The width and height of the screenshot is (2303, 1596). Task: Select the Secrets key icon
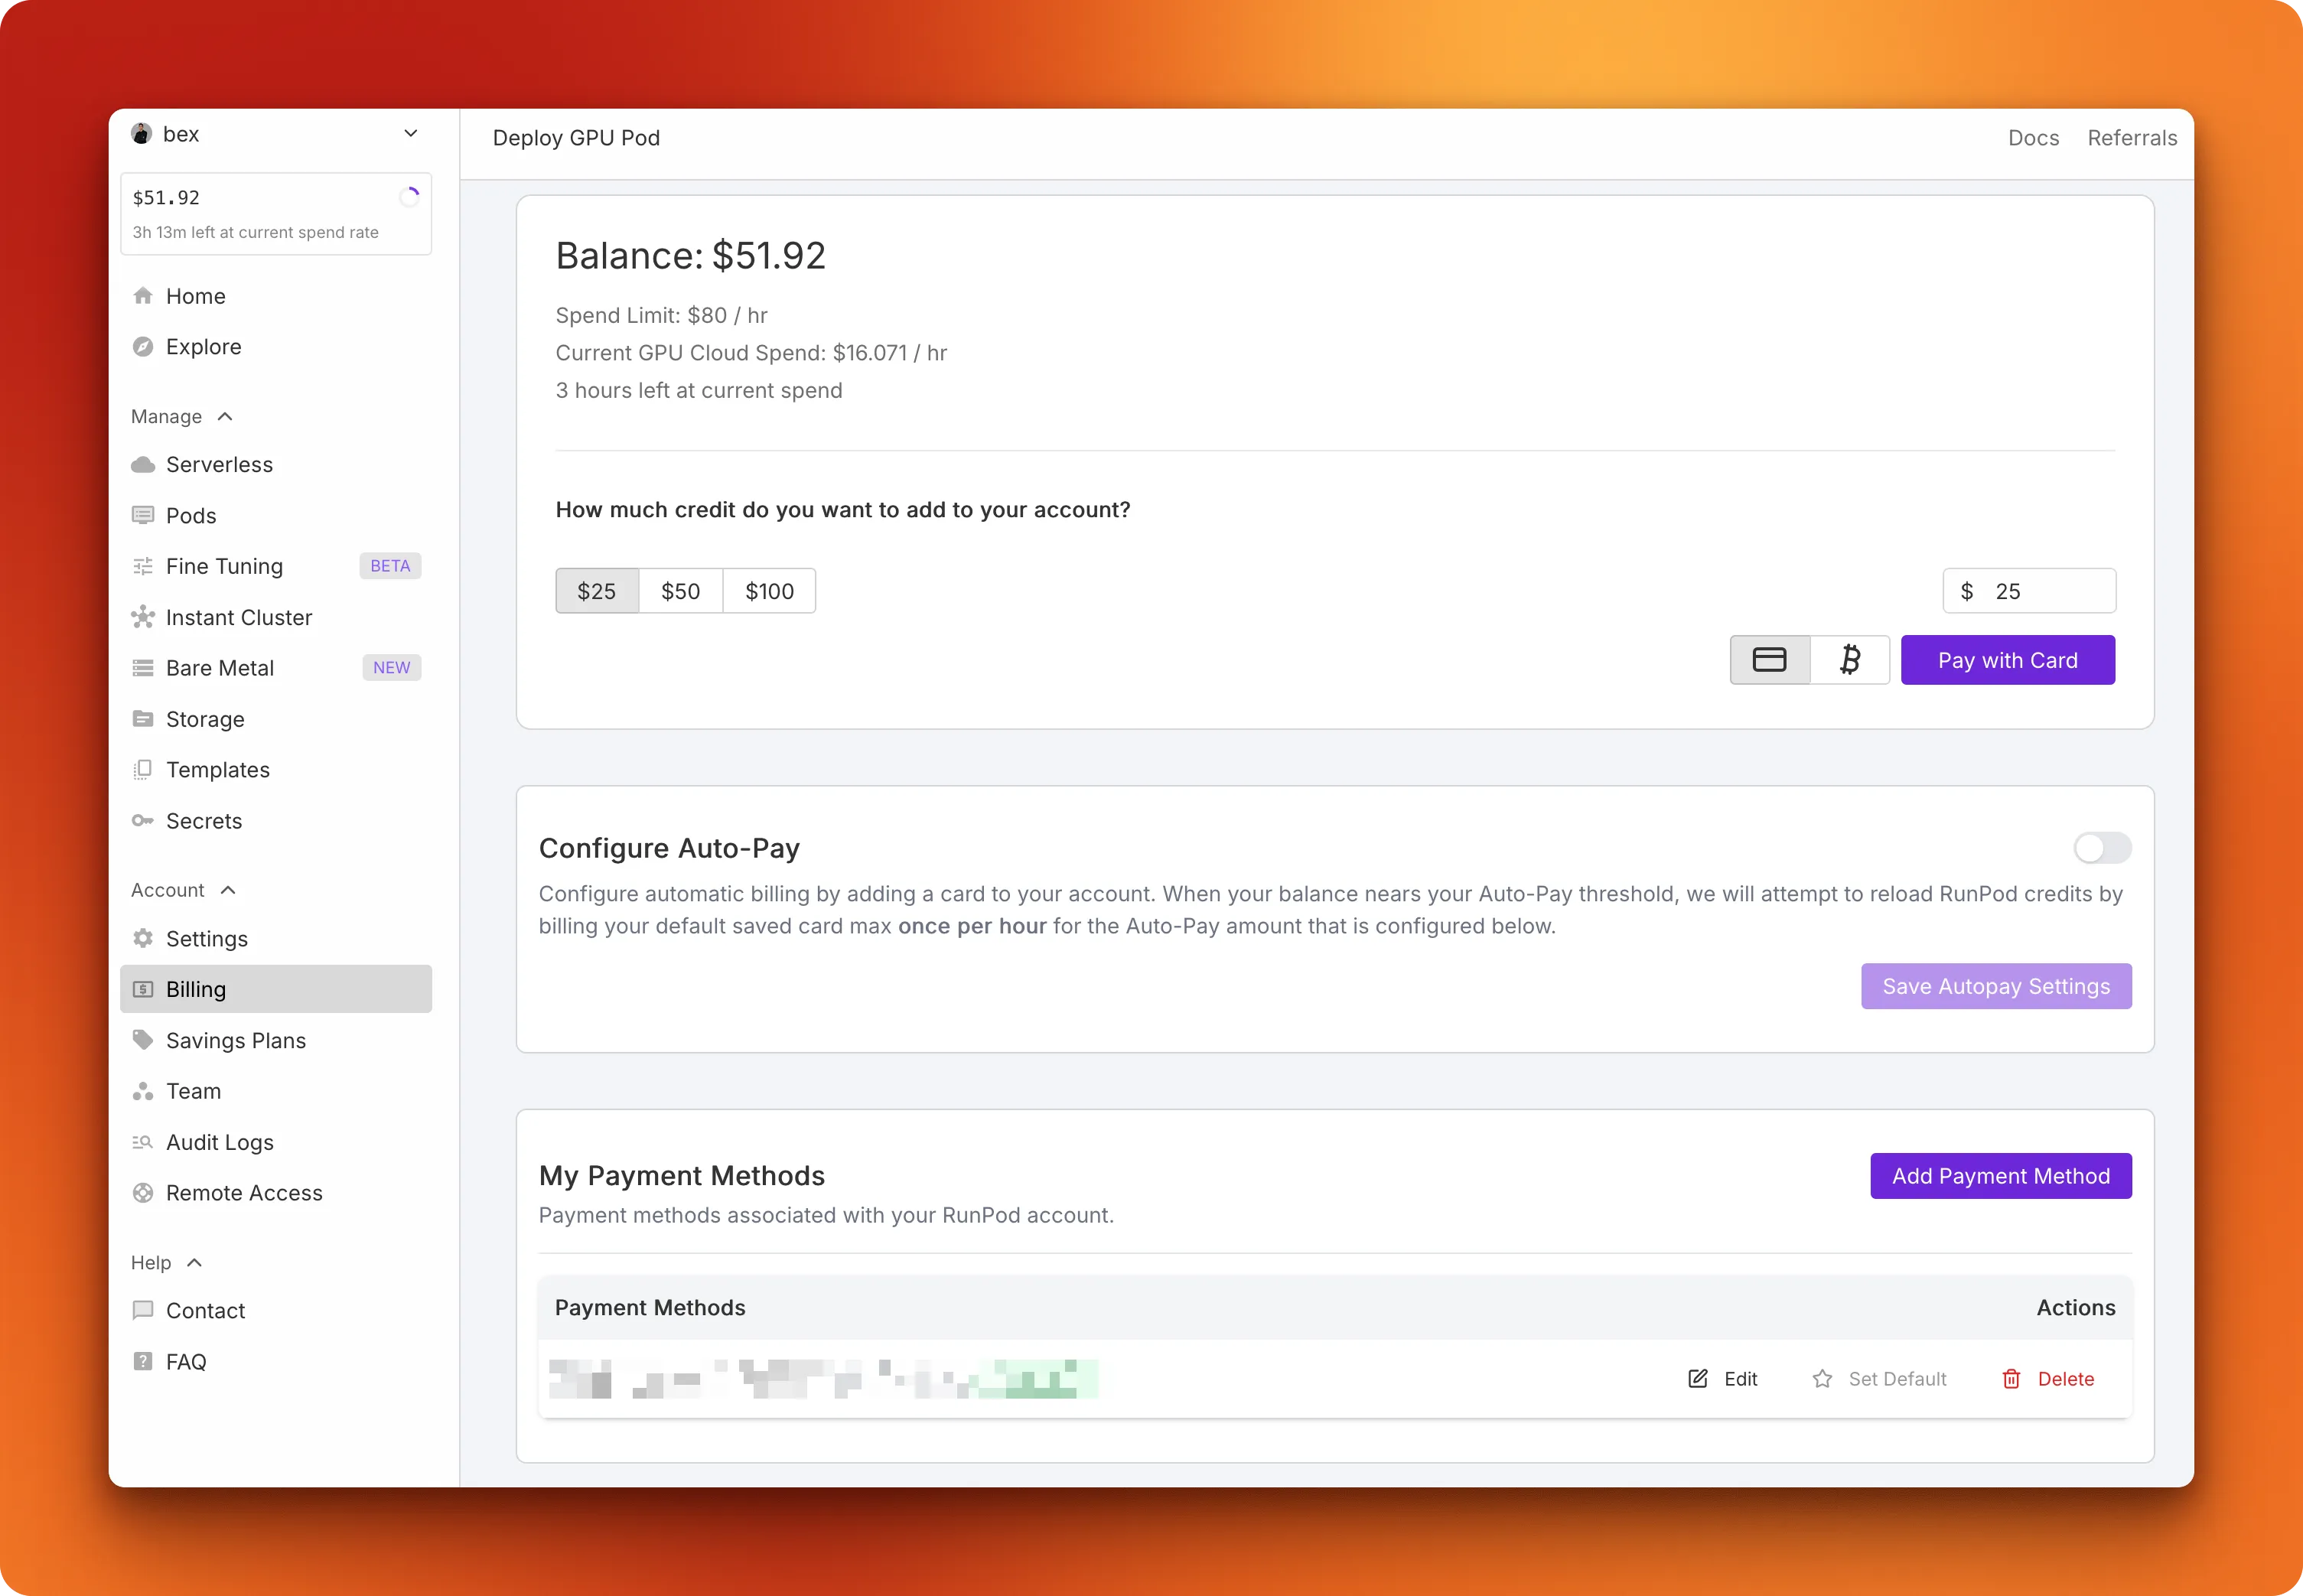point(143,820)
